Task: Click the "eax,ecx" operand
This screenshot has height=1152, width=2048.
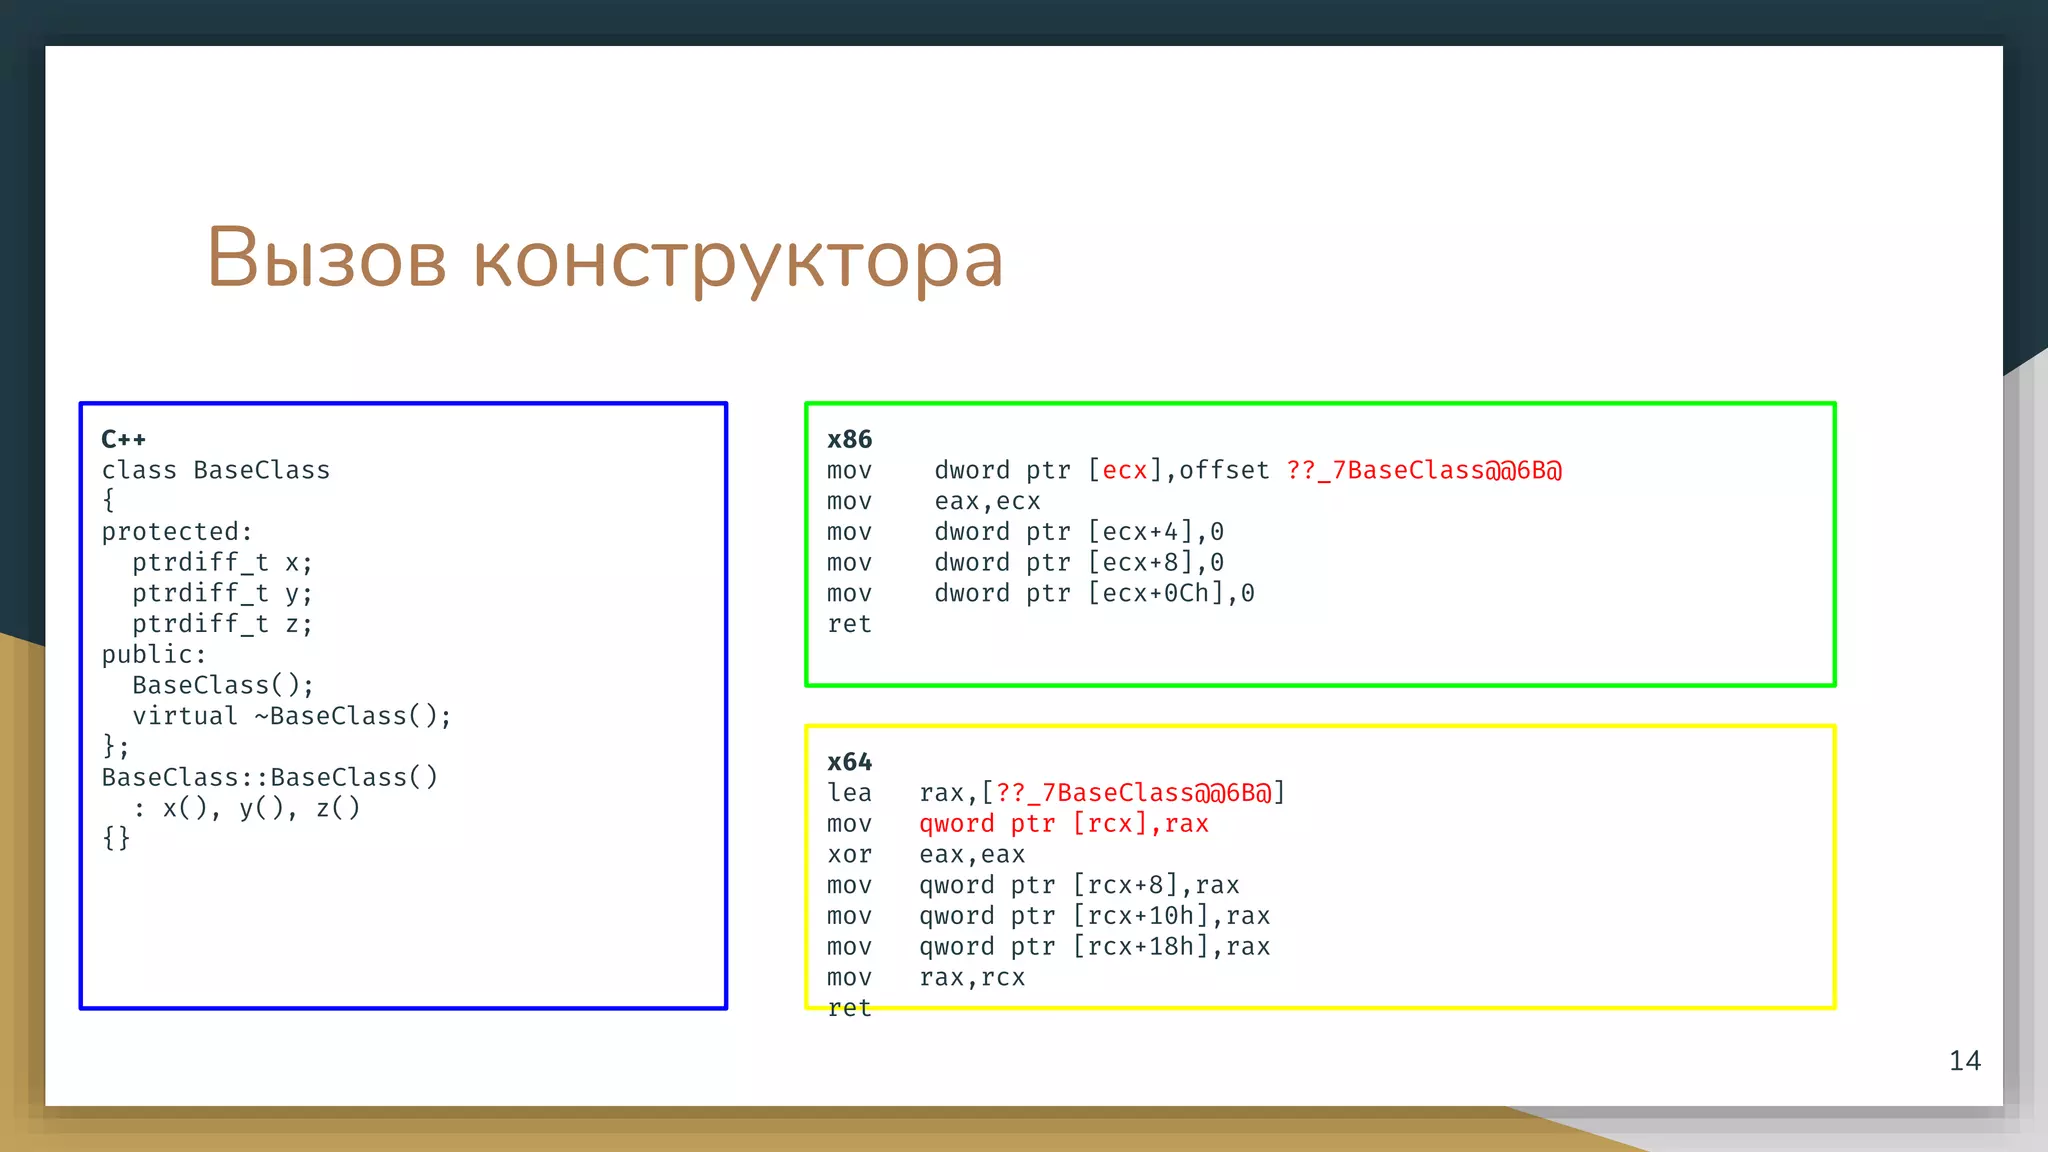Action: point(987,501)
